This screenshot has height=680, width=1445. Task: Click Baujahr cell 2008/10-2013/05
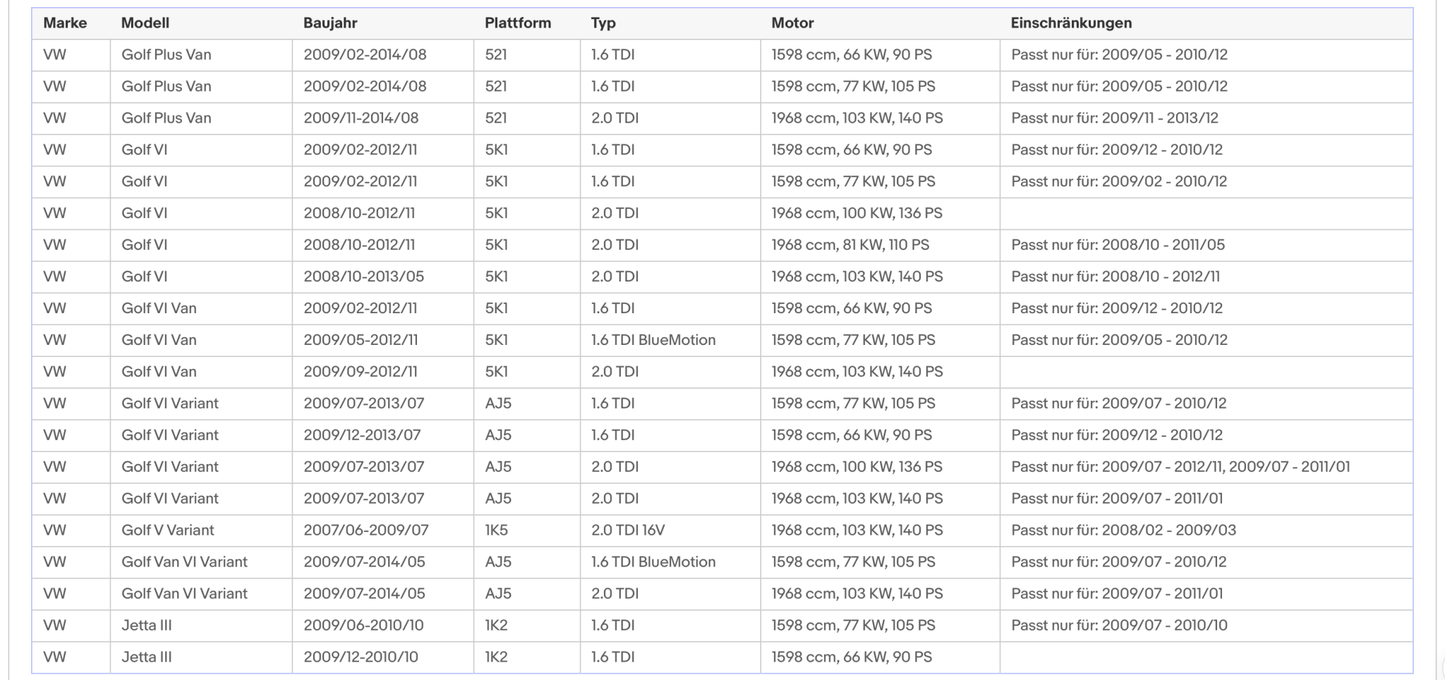coord(363,277)
